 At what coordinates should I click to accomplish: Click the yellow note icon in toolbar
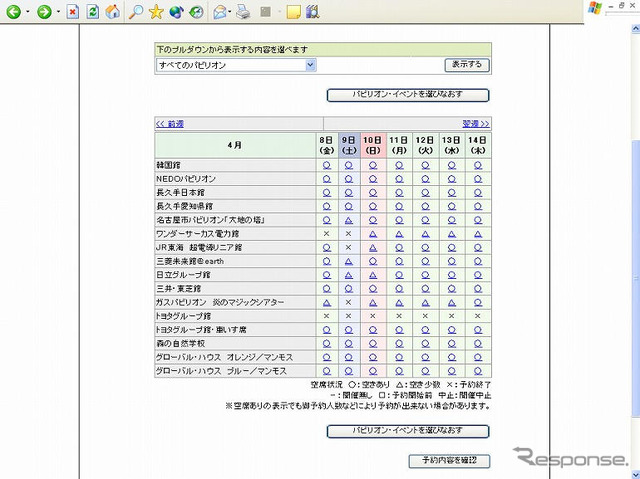point(293,12)
